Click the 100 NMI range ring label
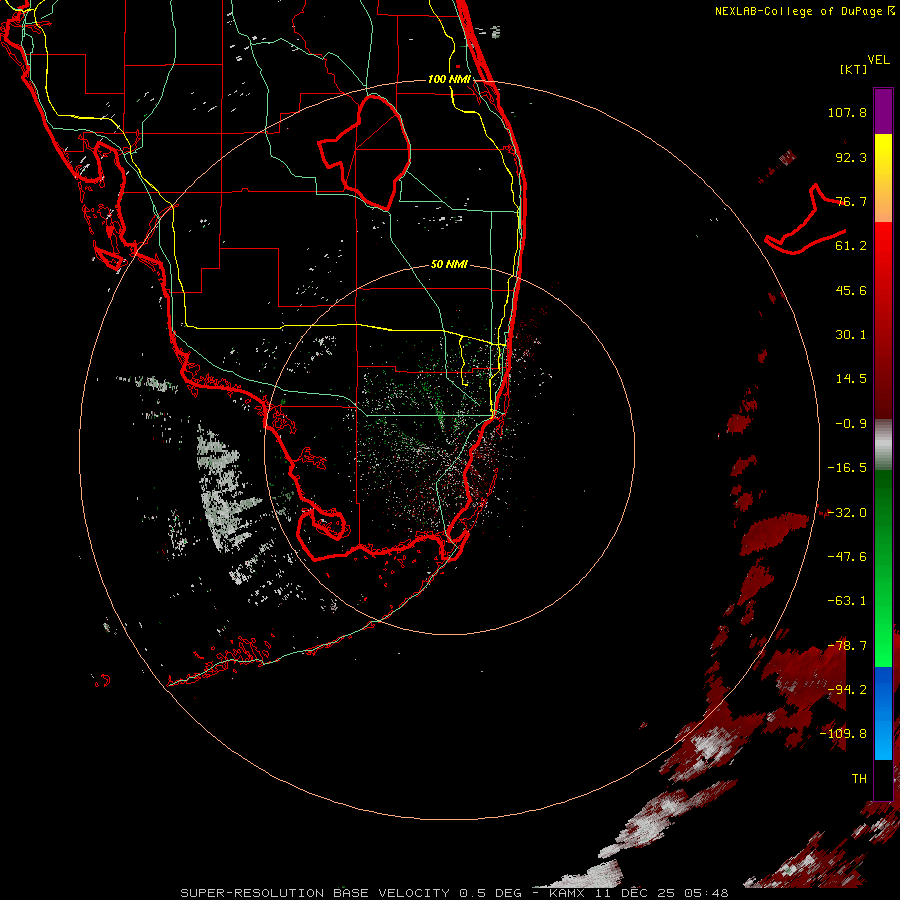This screenshot has height=900, width=900. coord(449,79)
